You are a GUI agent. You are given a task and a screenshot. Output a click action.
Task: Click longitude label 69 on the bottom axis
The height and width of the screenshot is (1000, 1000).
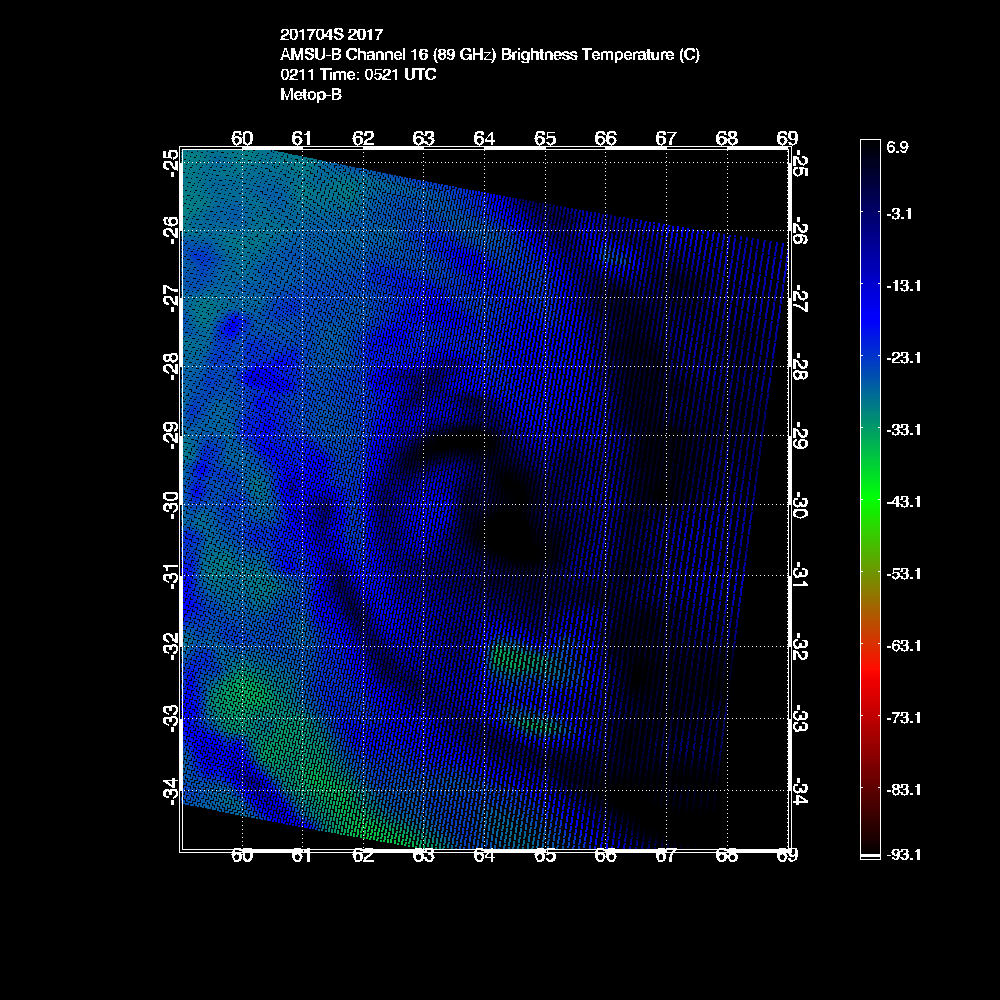tap(788, 856)
